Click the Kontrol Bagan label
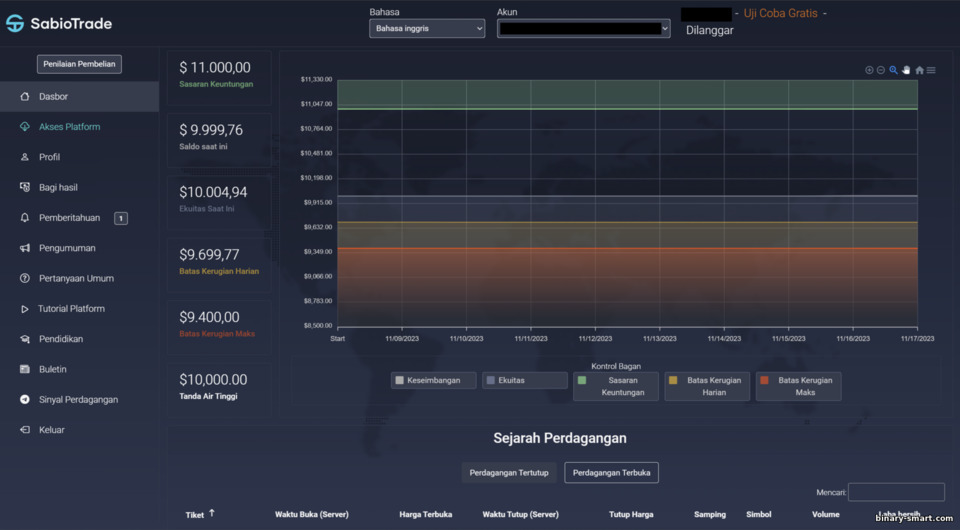 point(616,366)
